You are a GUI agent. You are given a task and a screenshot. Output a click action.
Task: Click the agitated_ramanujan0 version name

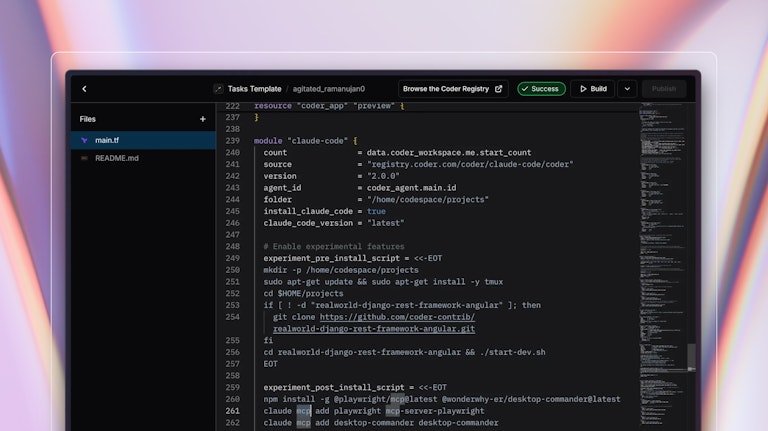[x=329, y=89]
